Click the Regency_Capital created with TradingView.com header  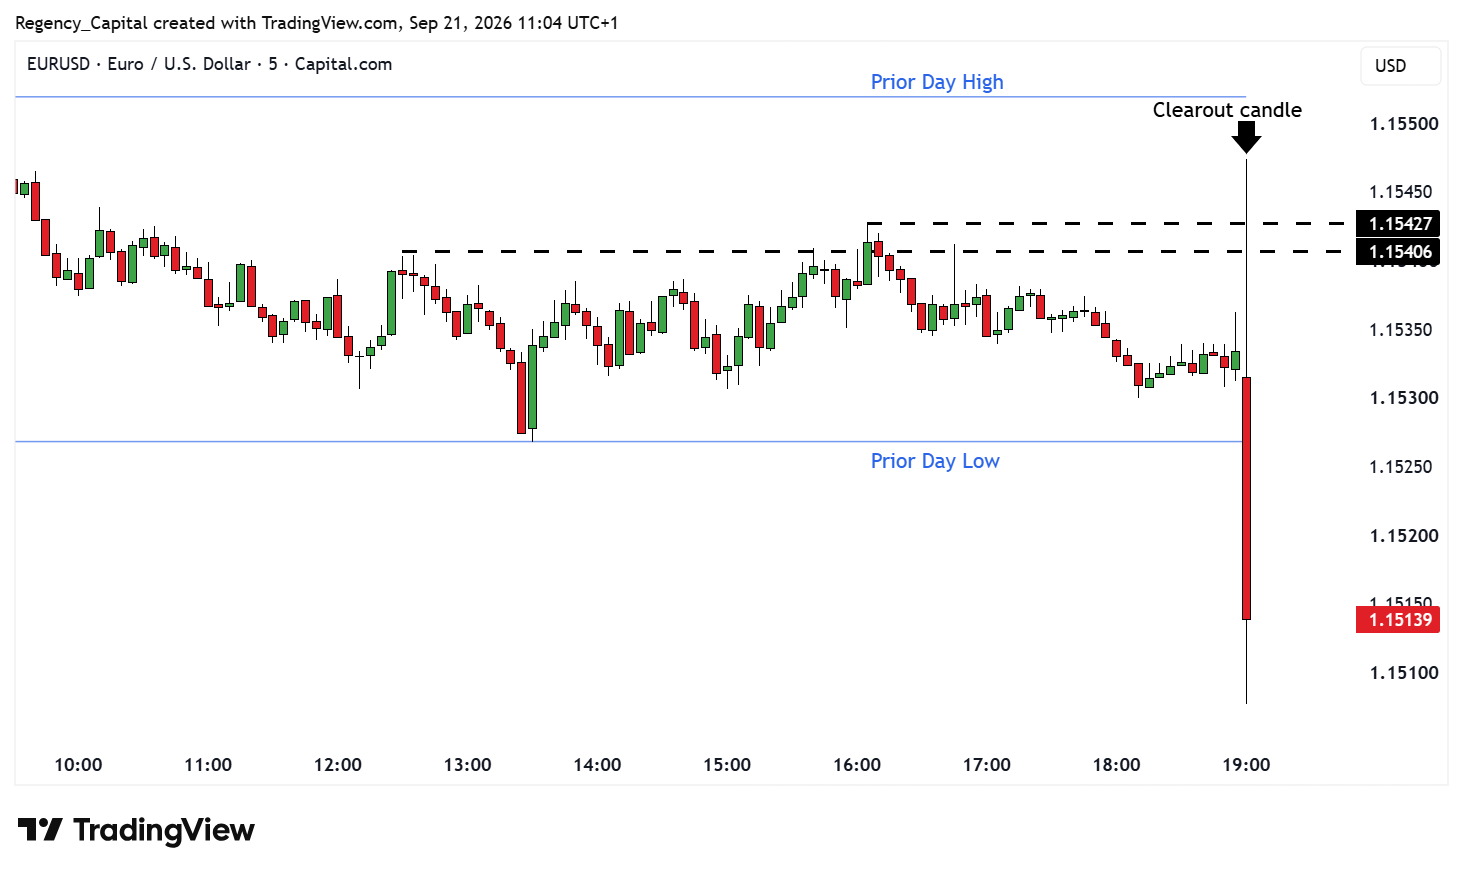[x=316, y=23]
